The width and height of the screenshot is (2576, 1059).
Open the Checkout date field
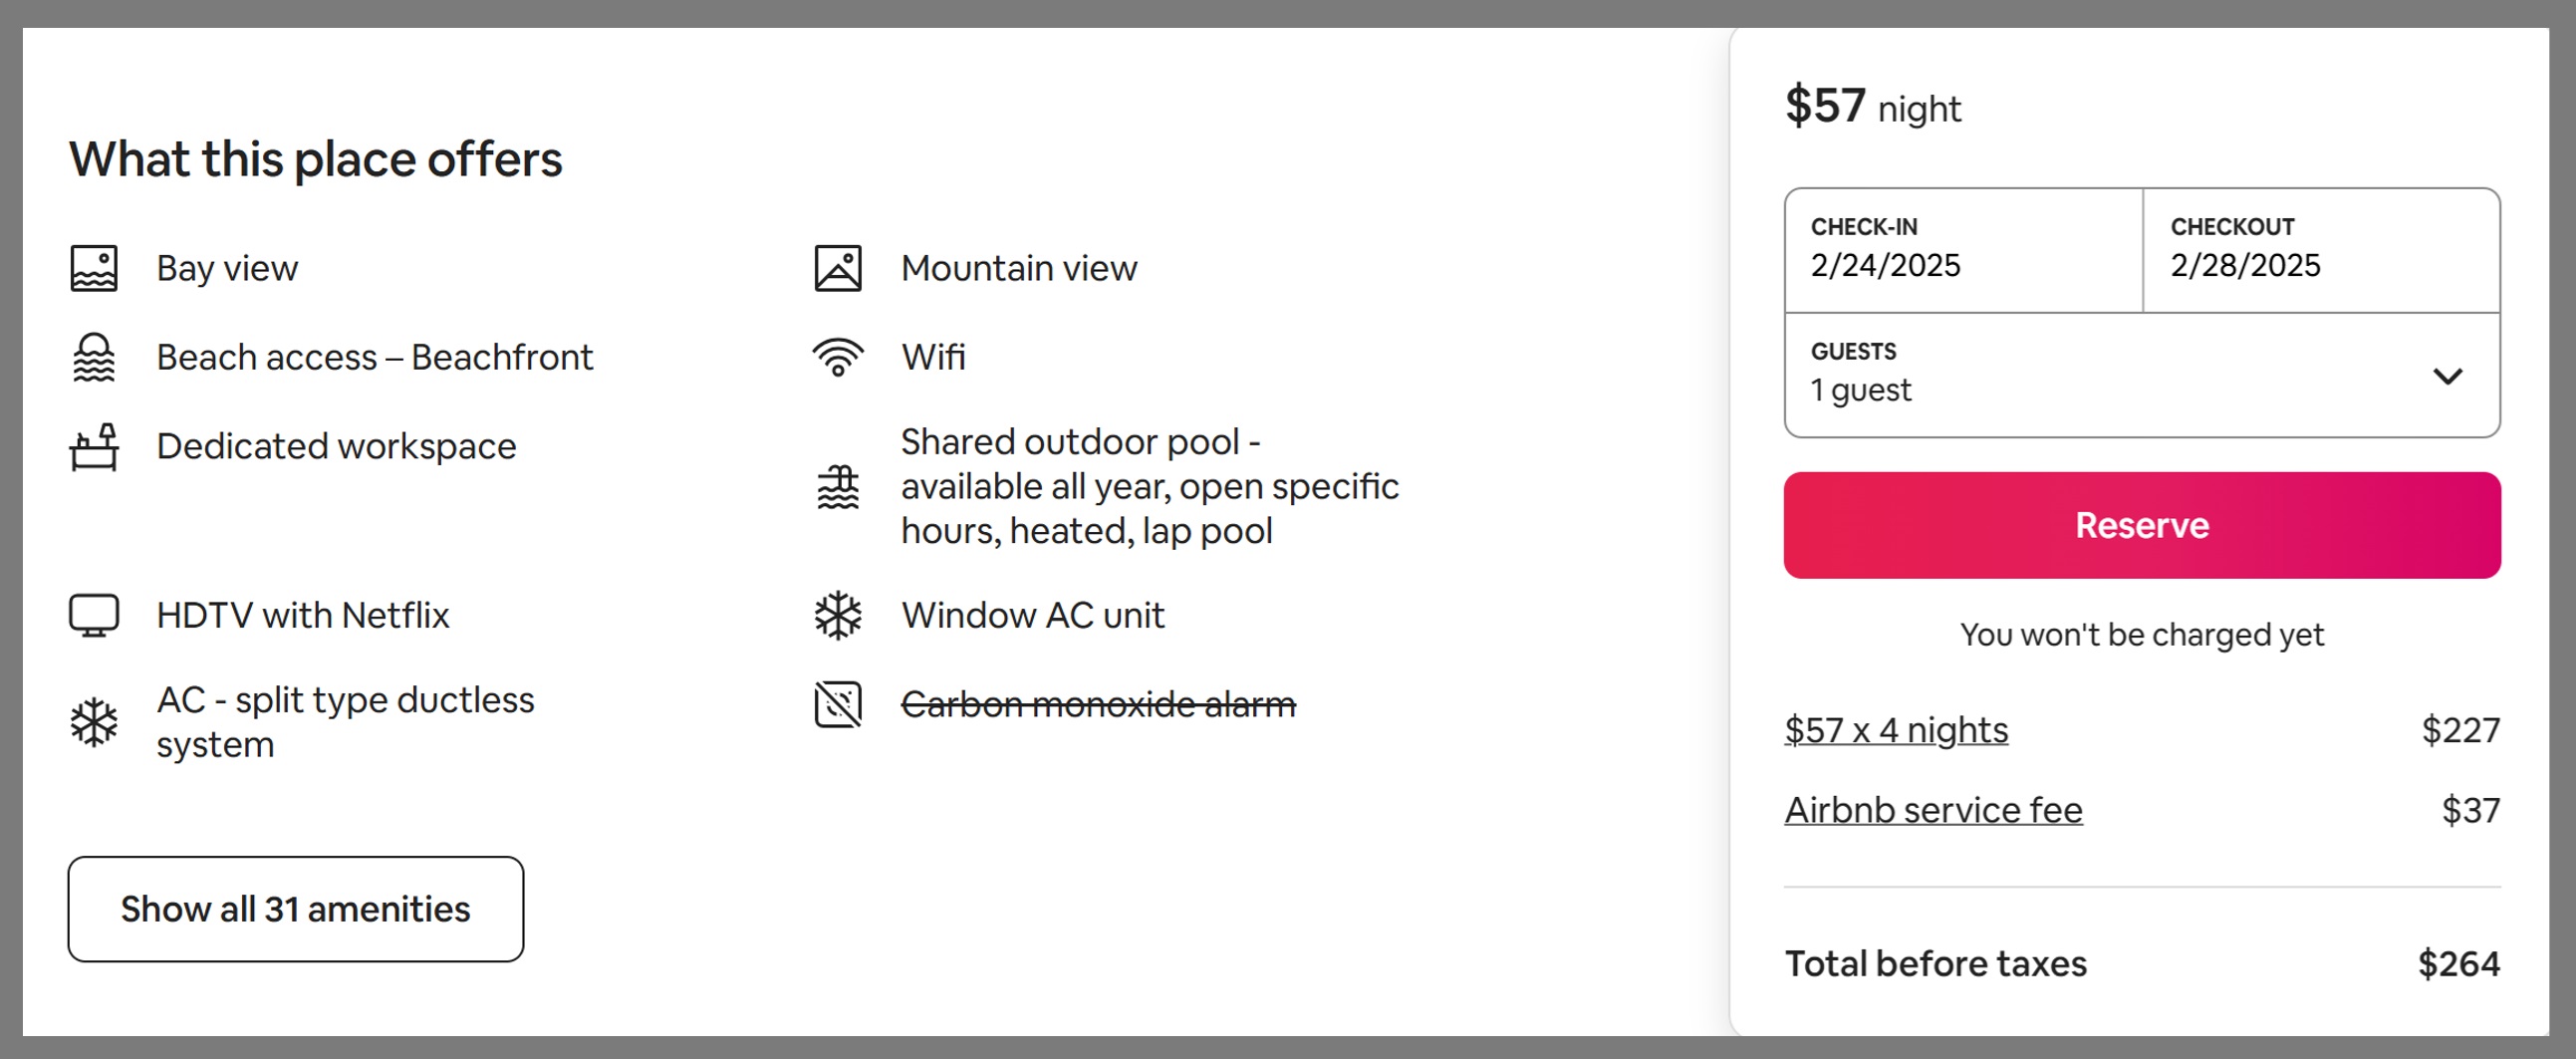click(x=2321, y=250)
